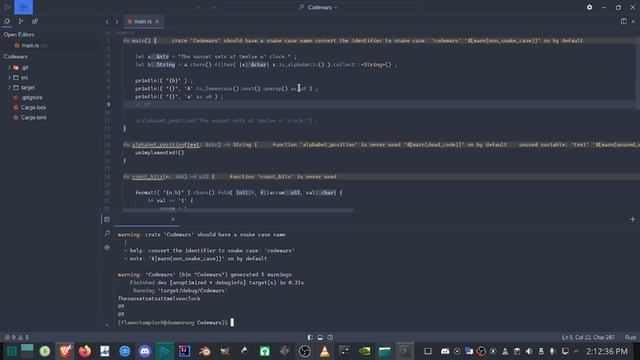
Task: Click the Rust language indicator
Action: point(630,337)
